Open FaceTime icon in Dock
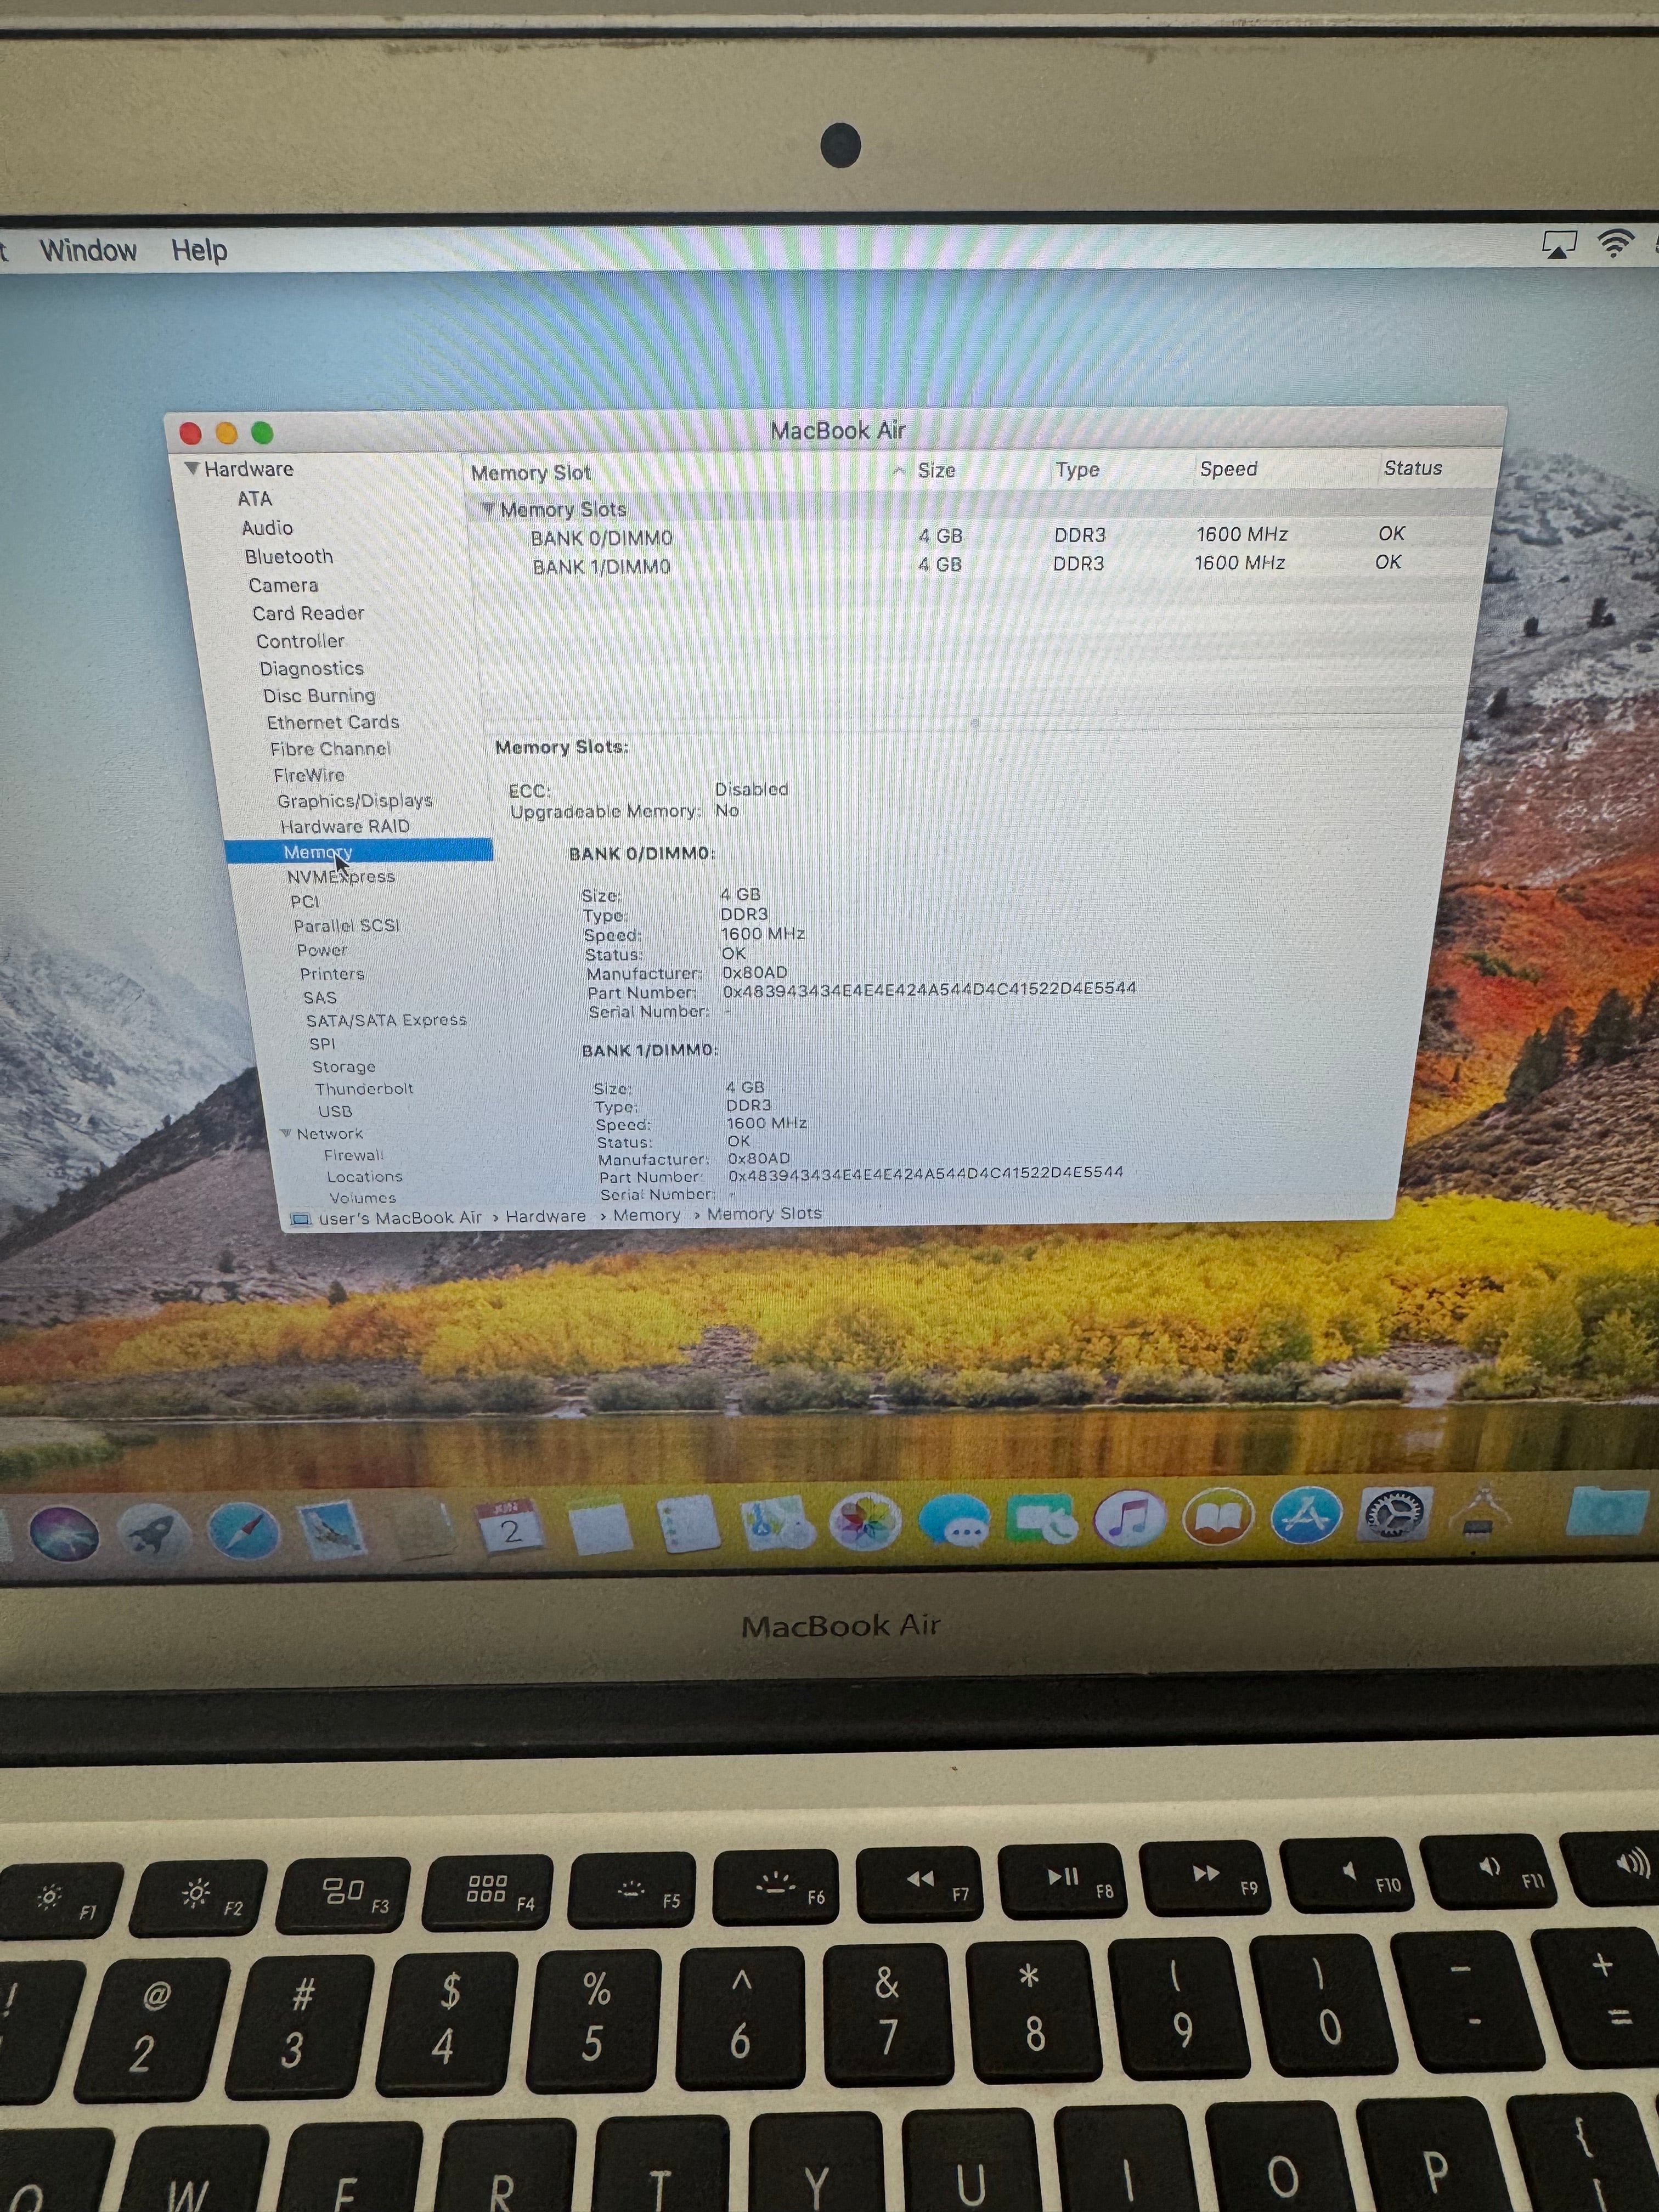 coord(1043,1520)
